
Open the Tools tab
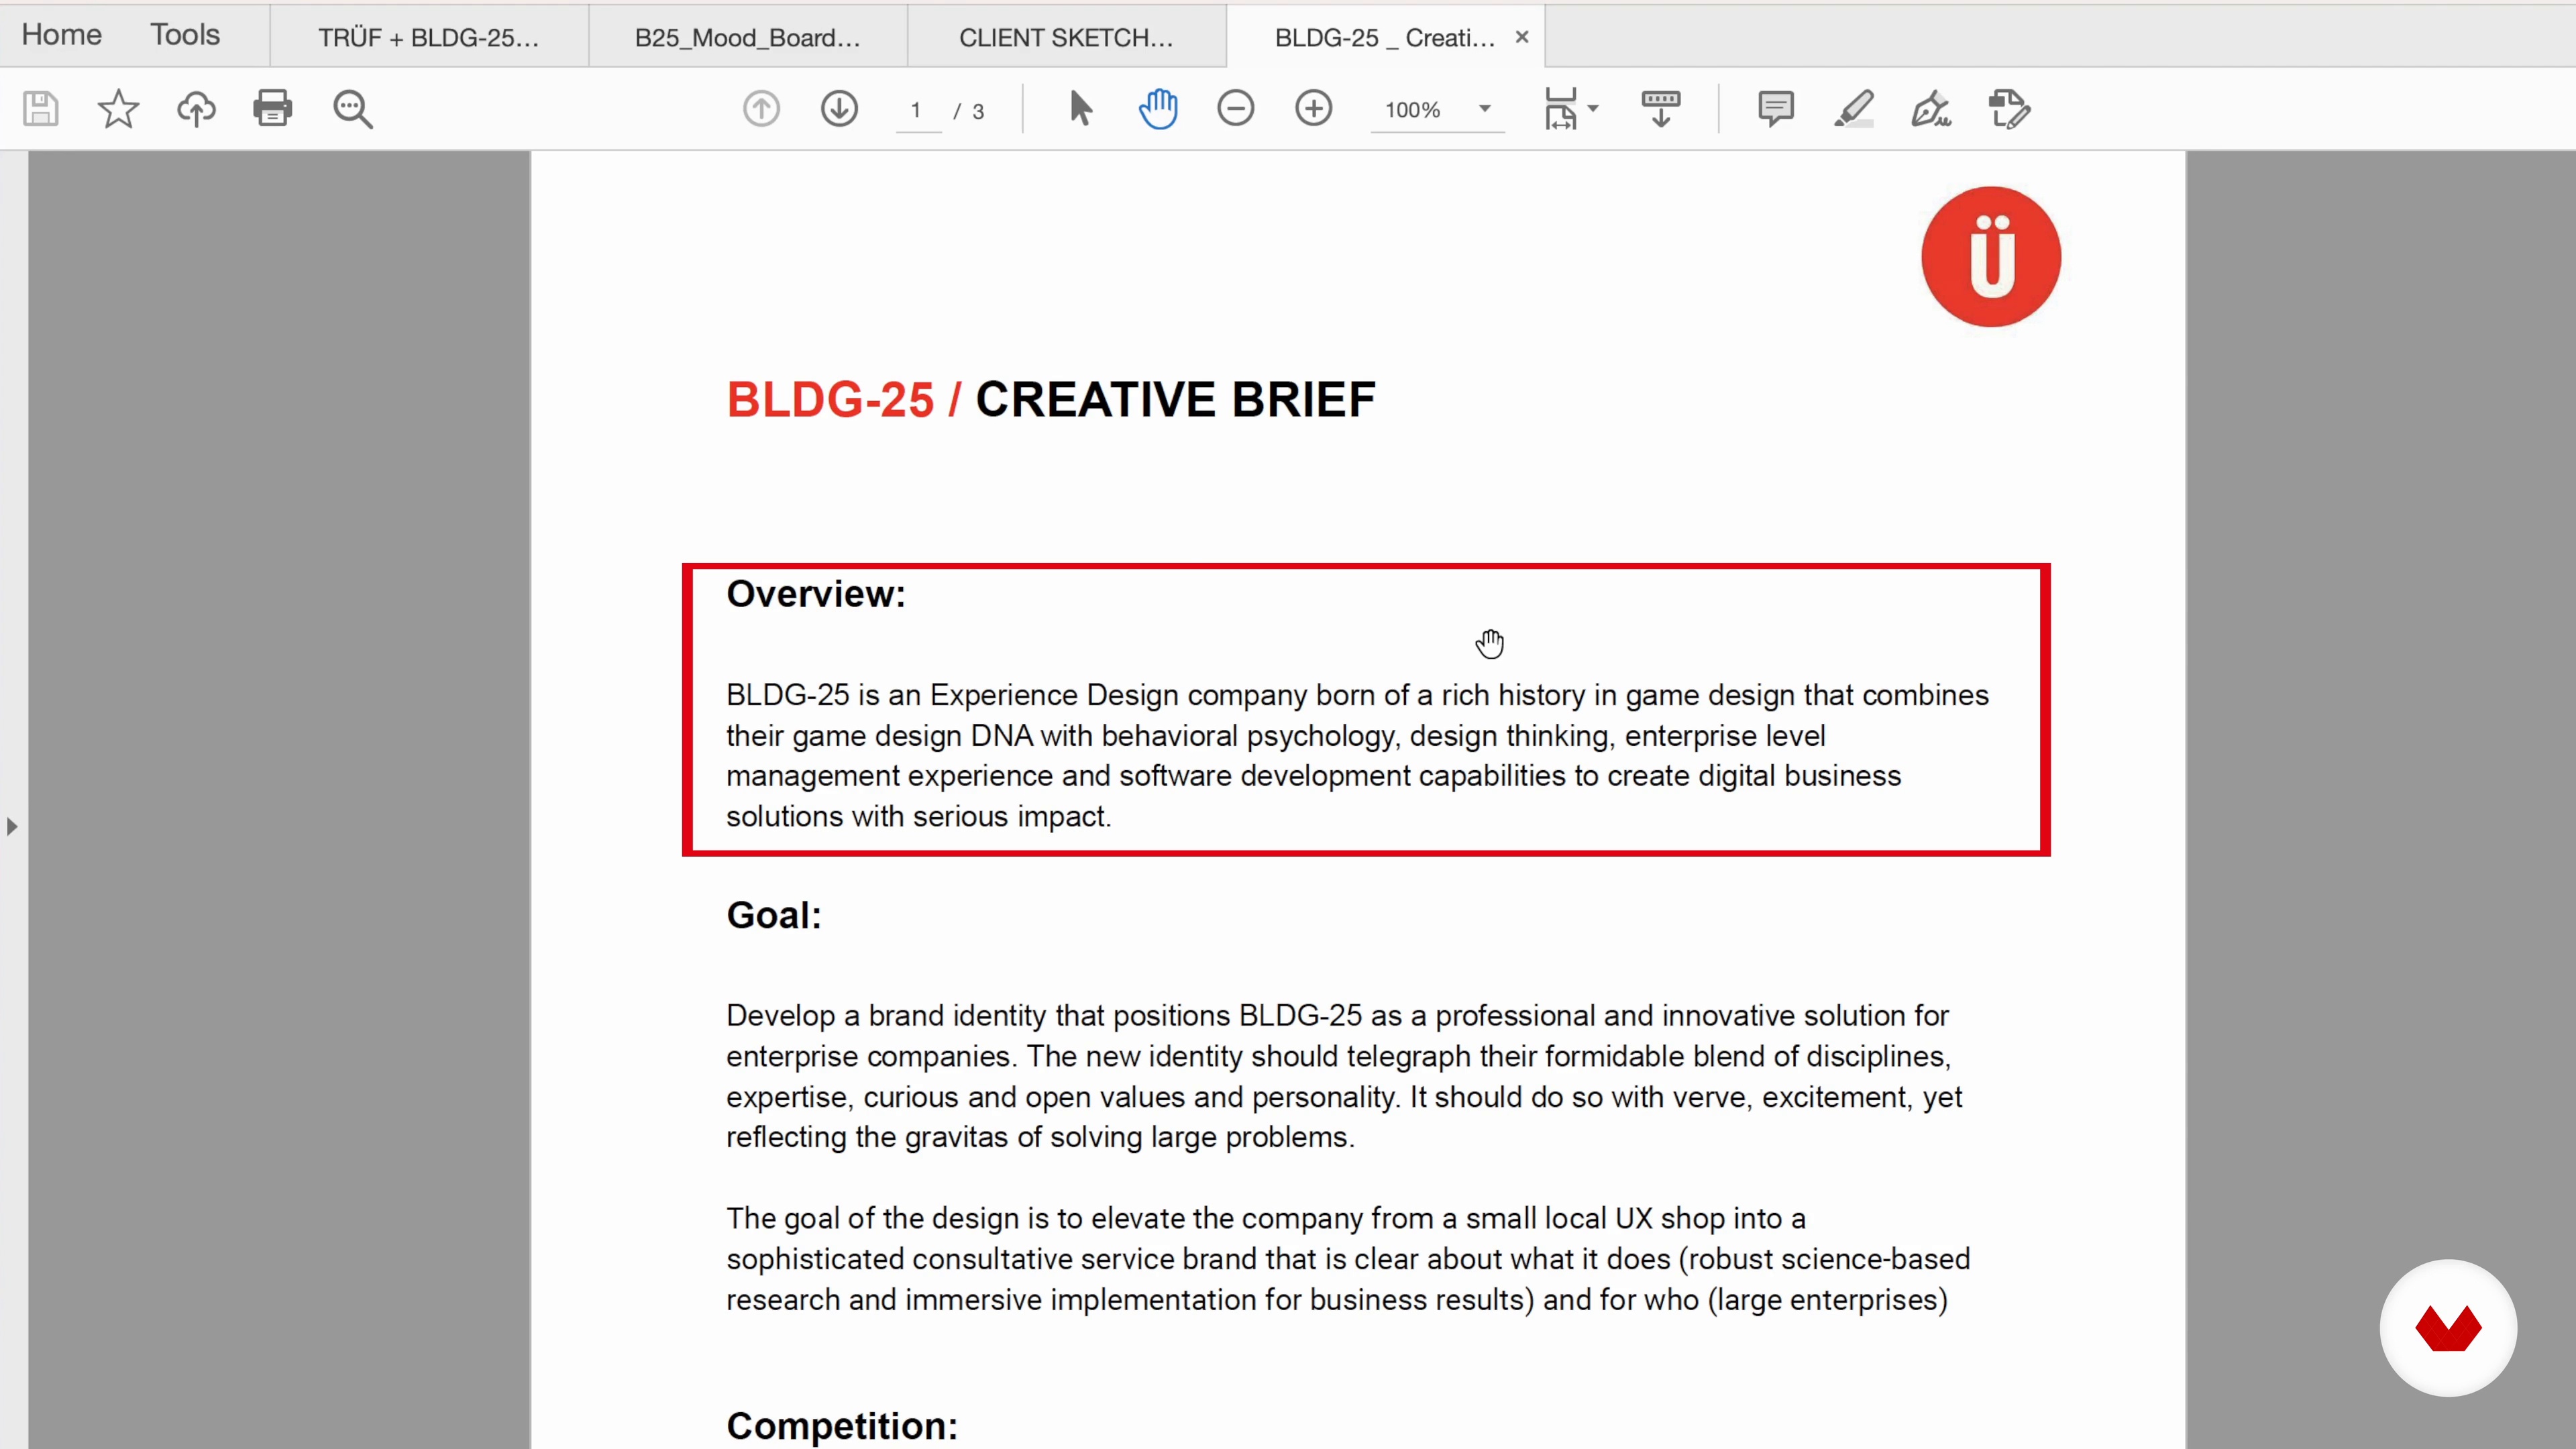(x=185, y=35)
